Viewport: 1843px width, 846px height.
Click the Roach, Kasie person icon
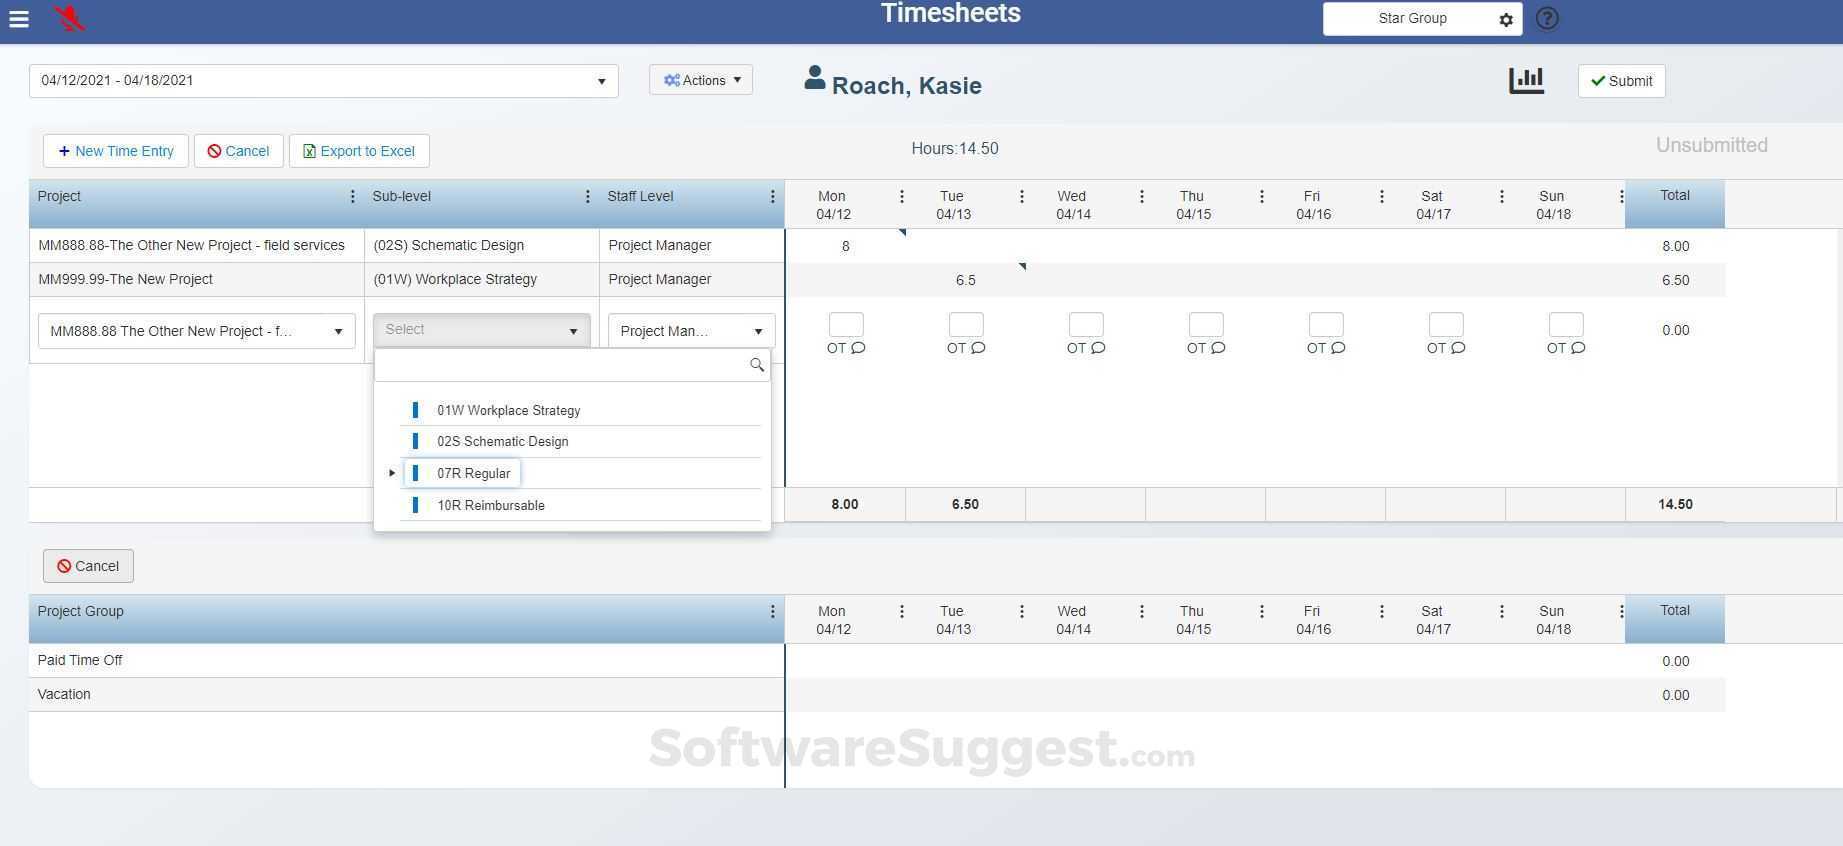(x=815, y=78)
